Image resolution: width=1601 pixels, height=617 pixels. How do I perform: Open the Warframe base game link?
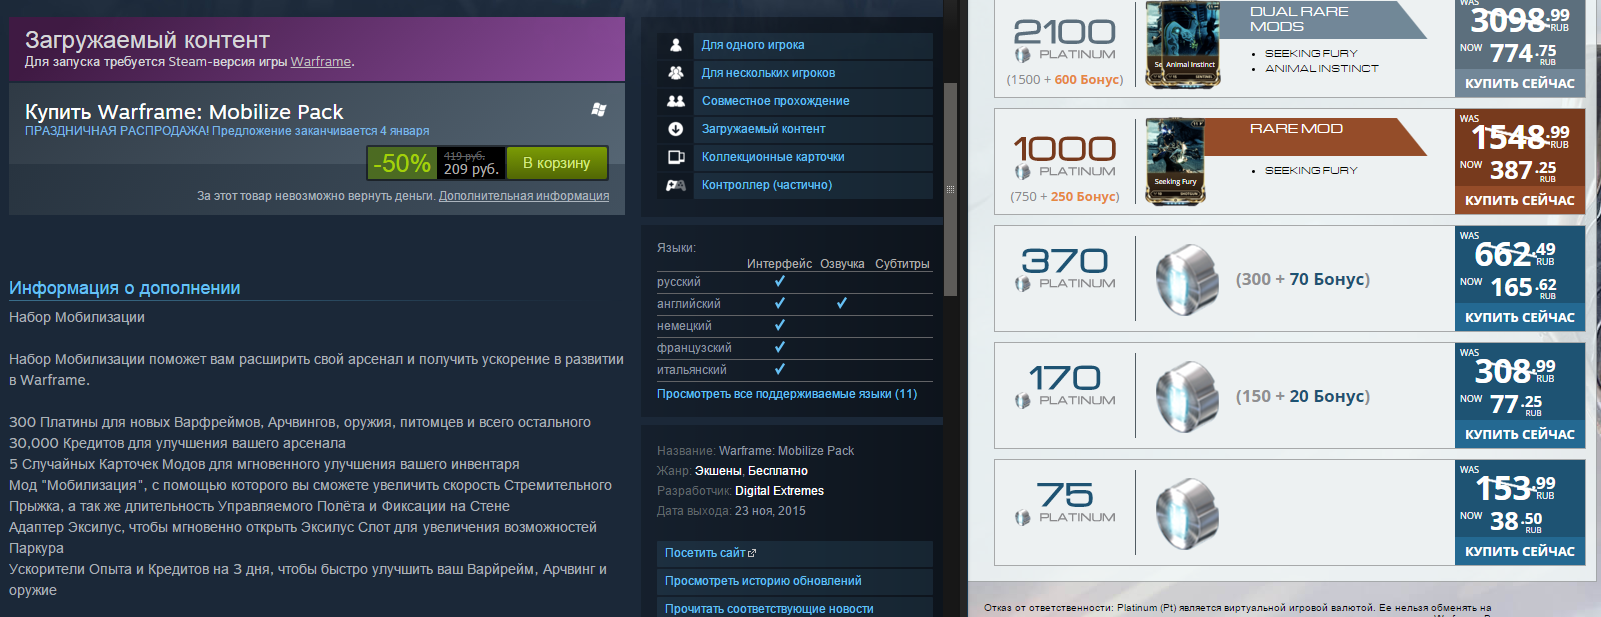[321, 62]
